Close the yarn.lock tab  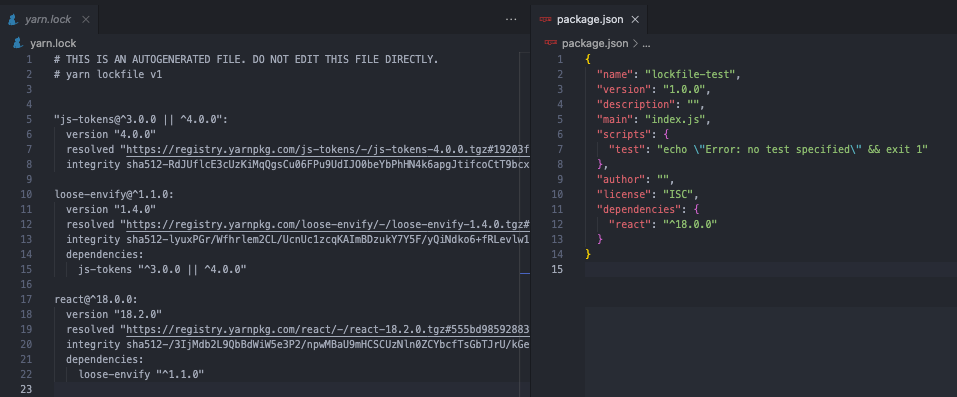tap(85, 20)
